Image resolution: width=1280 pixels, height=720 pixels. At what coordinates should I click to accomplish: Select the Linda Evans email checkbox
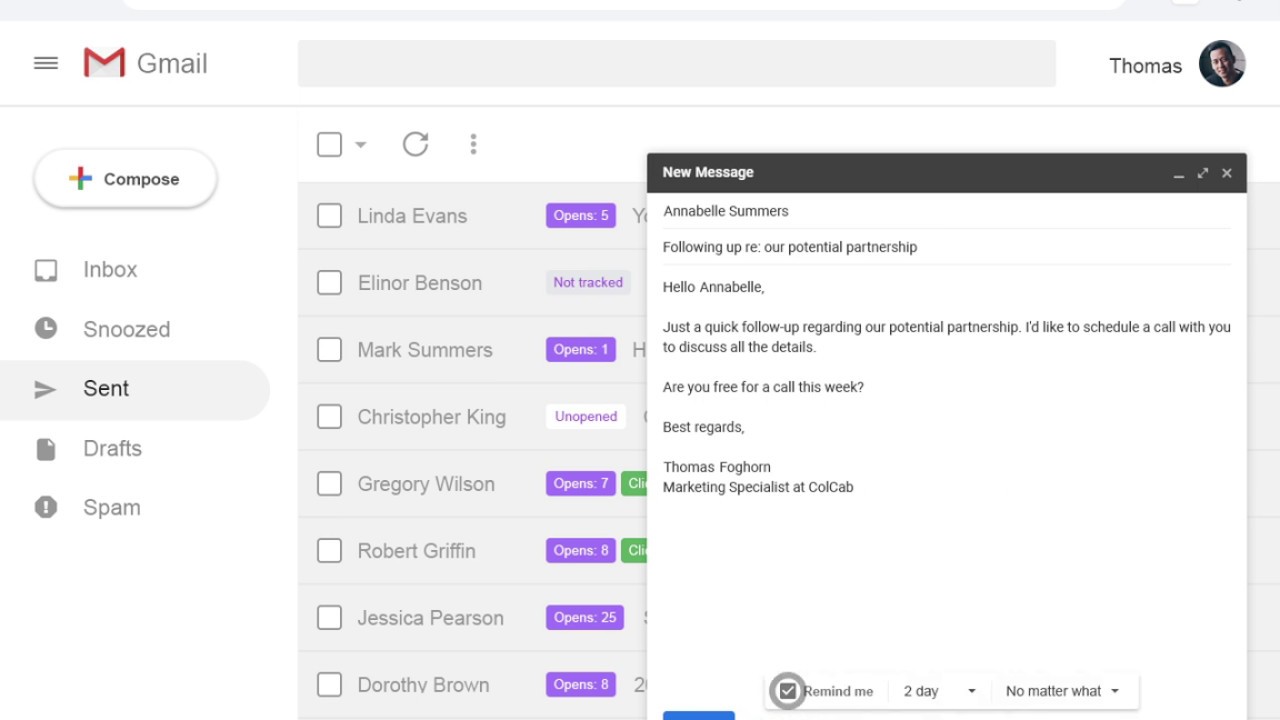[329, 216]
